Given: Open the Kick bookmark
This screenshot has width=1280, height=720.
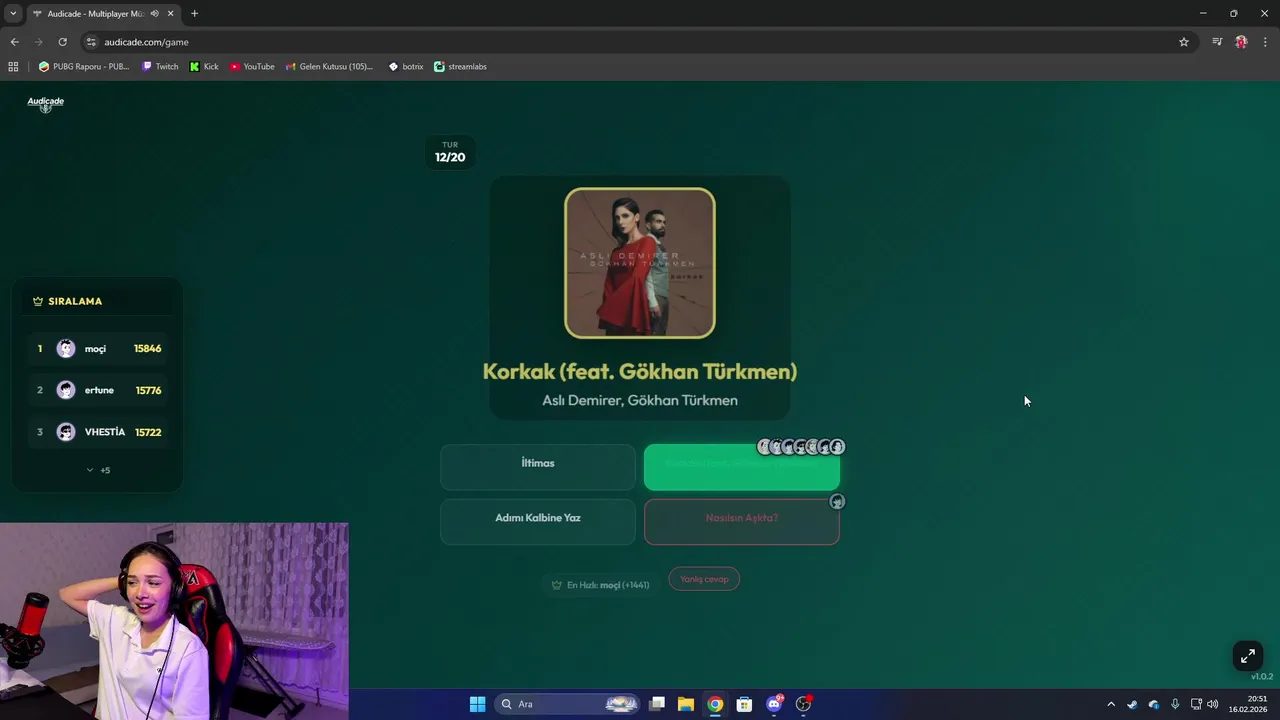Looking at the screenshot, I should click(x=204, y=67).
